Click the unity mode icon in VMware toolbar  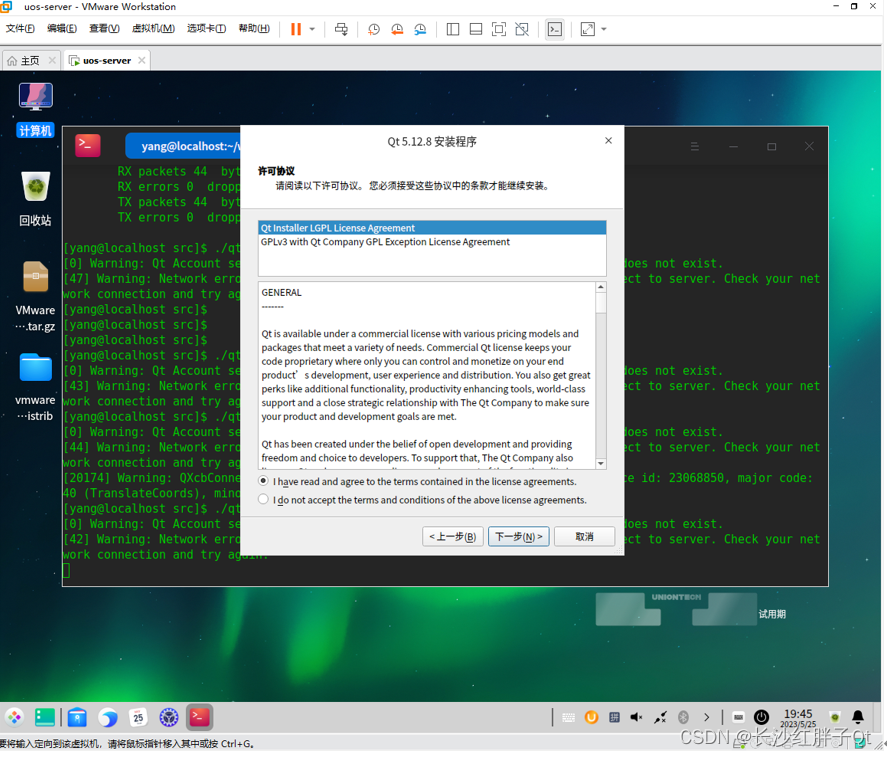click(522, 29)
